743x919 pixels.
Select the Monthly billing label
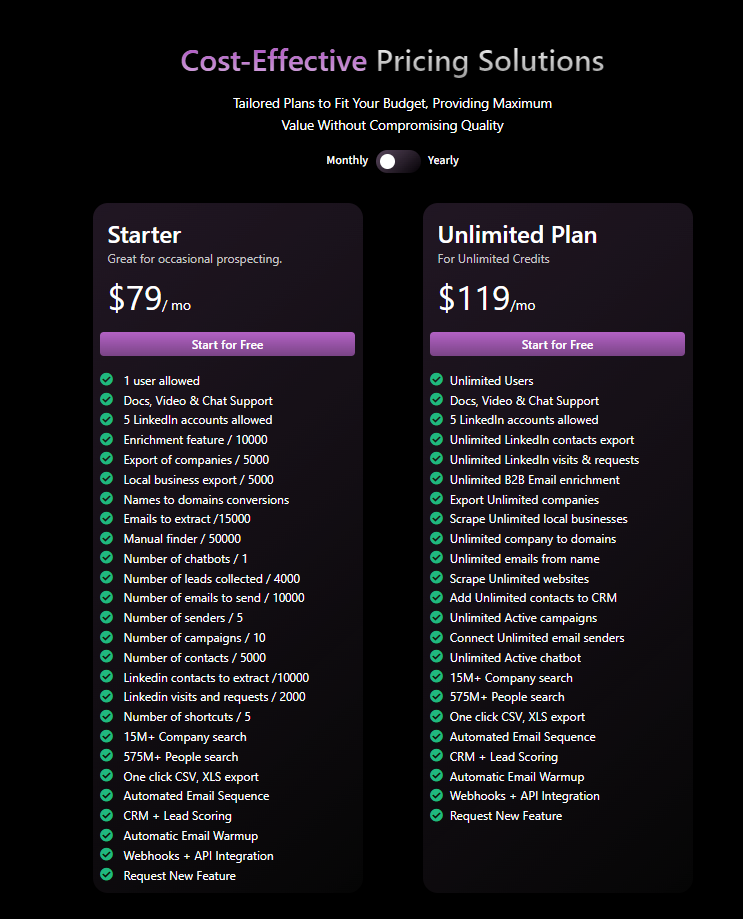347,161
